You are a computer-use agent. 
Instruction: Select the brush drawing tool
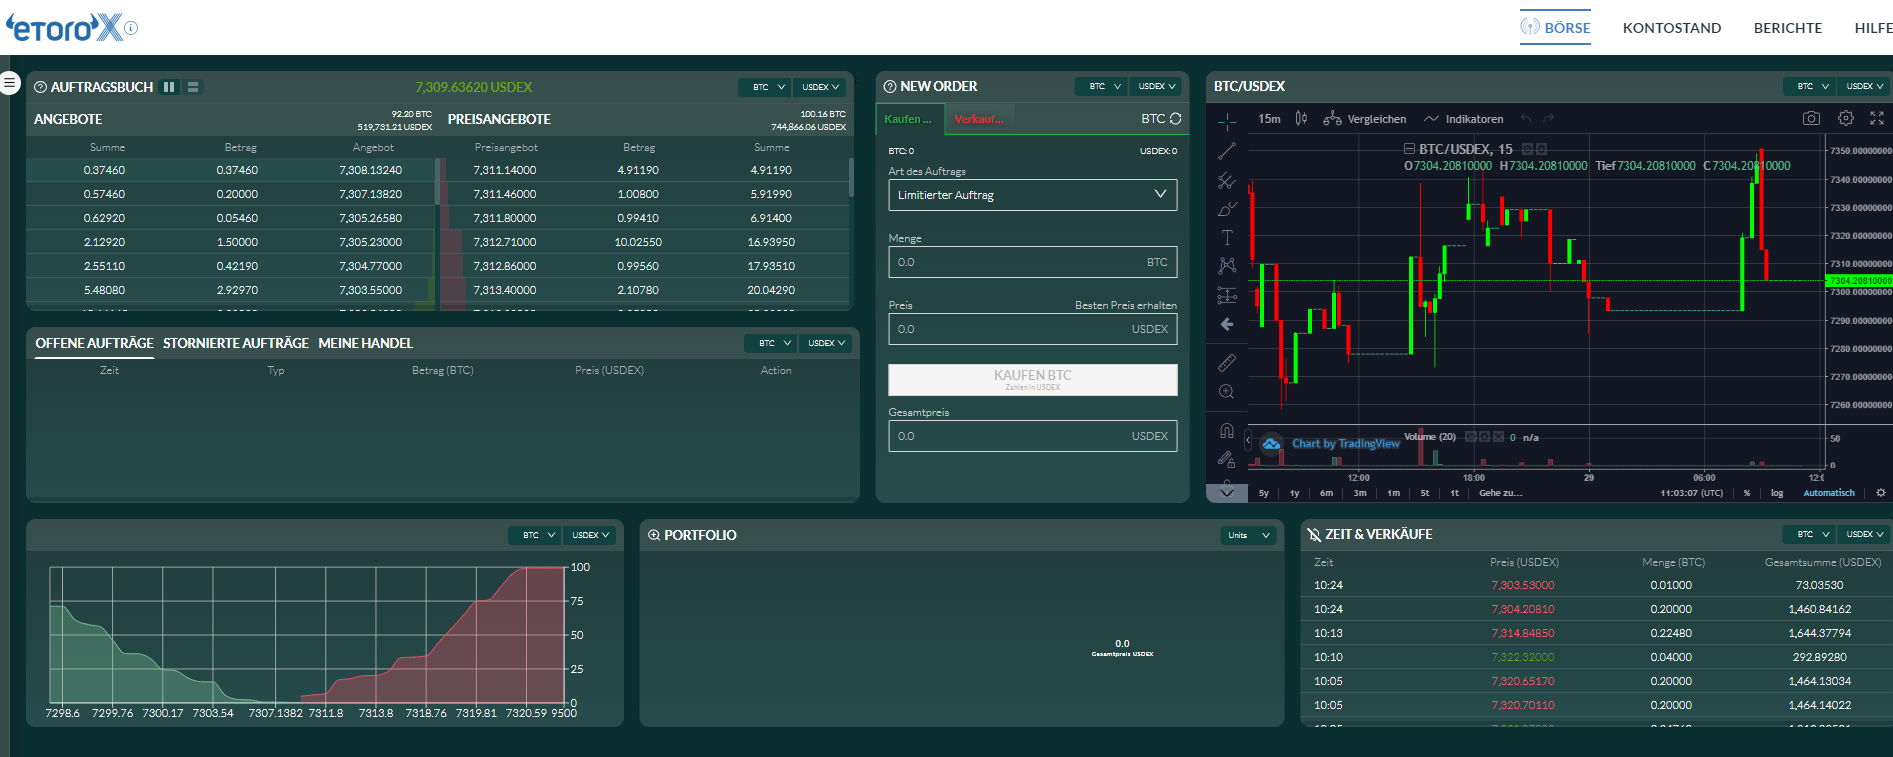1227,209
